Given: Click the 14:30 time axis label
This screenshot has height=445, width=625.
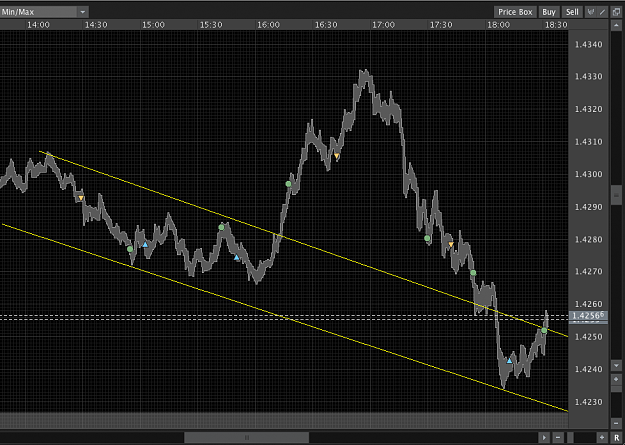Looking at the screenshot, I should (96, 25).
